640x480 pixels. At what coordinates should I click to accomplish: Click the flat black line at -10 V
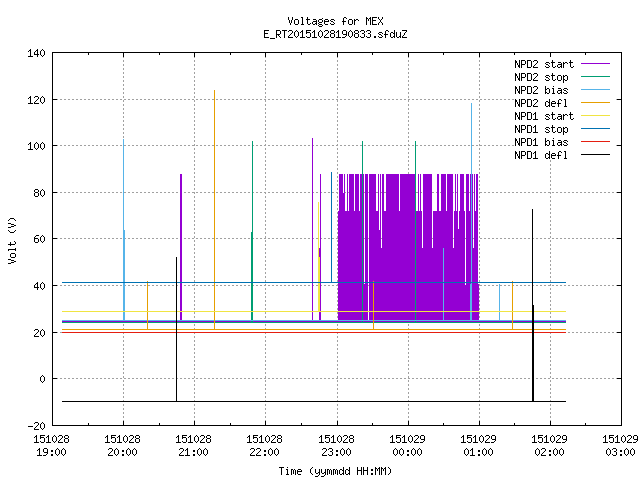tap(313, 402)
